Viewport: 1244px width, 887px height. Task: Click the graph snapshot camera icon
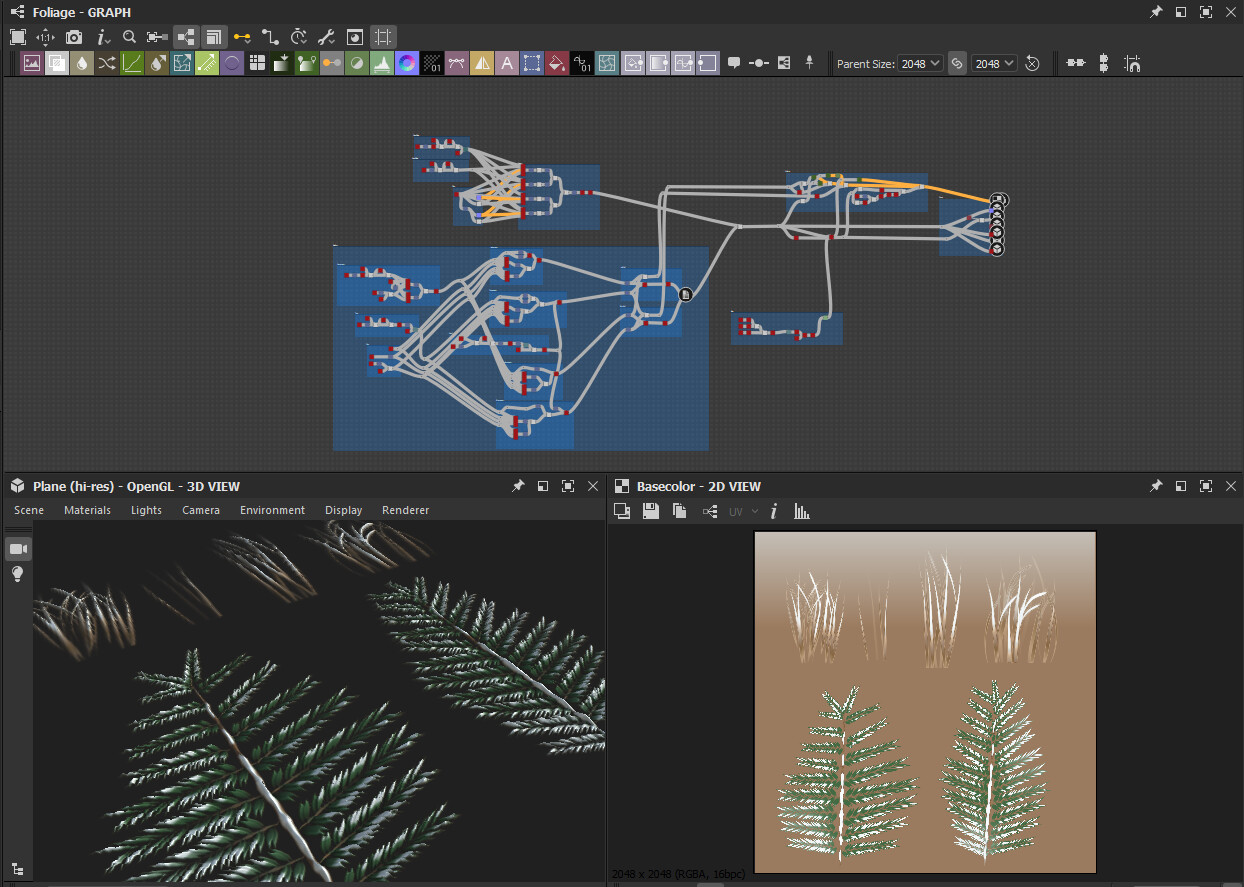(x=74, y=37)
